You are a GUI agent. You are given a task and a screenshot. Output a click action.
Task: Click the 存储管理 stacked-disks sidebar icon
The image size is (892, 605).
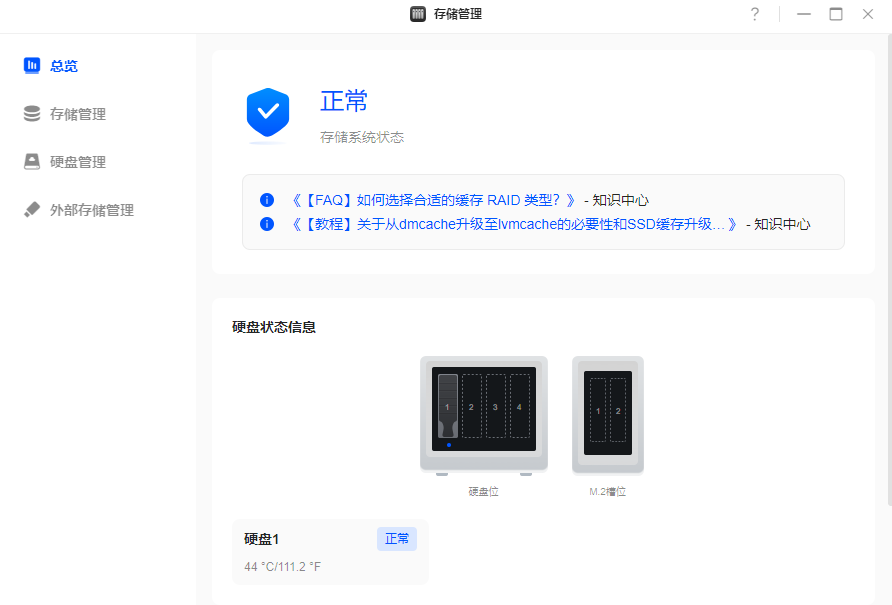tap(32, 114)
